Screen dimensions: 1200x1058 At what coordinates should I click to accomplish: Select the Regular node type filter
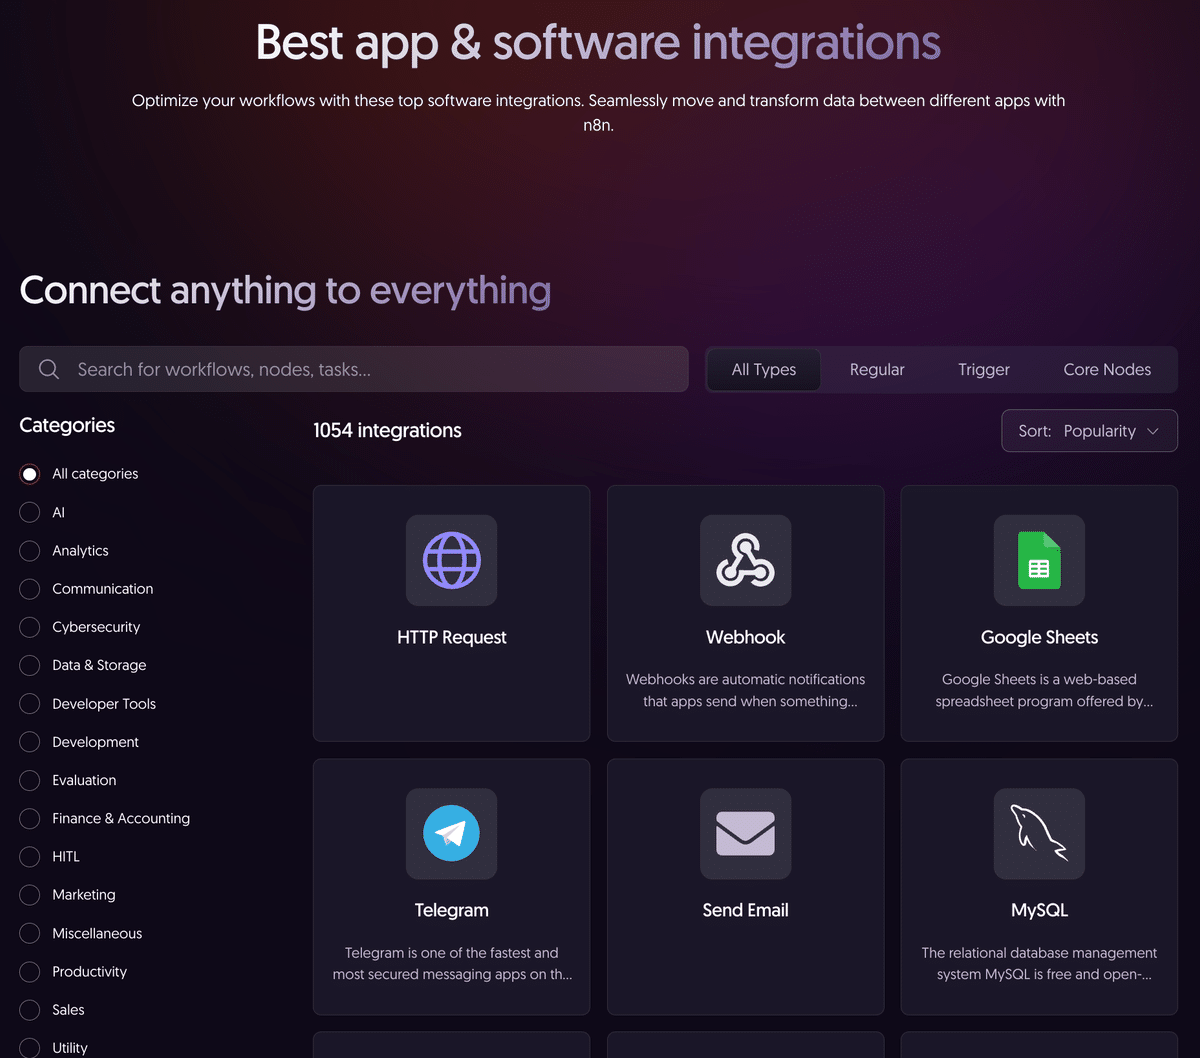point(877,369)
